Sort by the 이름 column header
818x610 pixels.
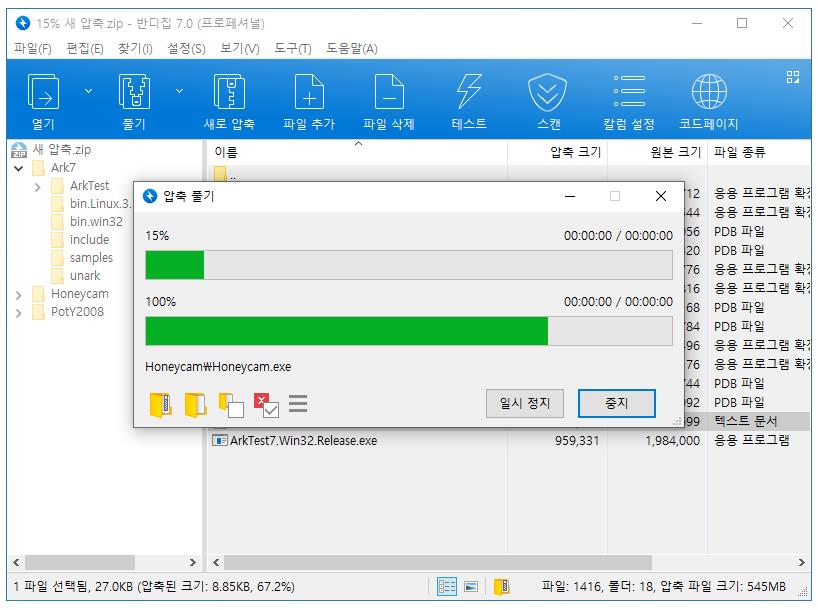pyautogui.click(x=357, y=152)
